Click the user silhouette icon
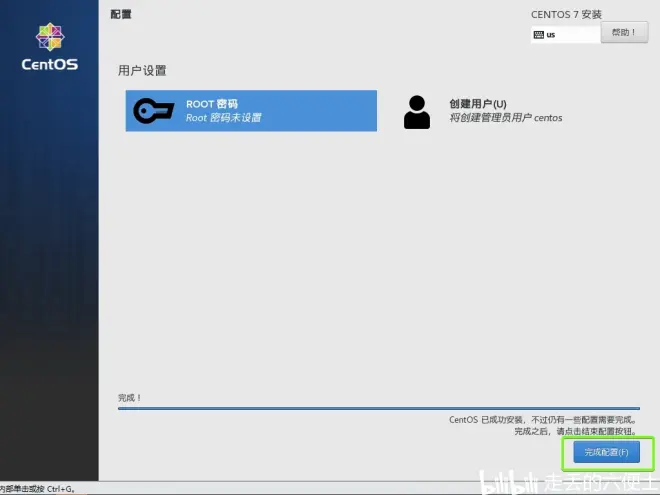The height and width of the screenshot is (495, 660). pos(417,112)
